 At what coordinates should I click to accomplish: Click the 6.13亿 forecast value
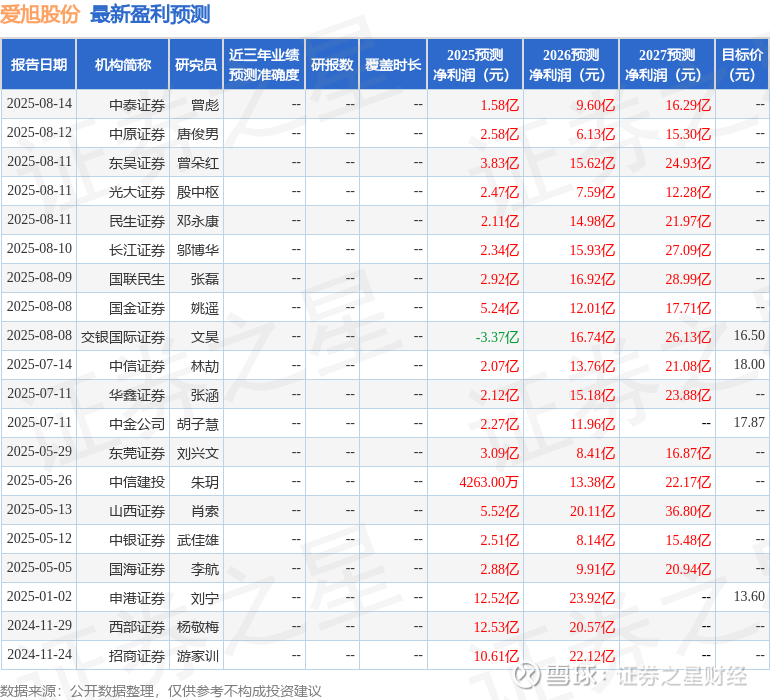(595, 134)
